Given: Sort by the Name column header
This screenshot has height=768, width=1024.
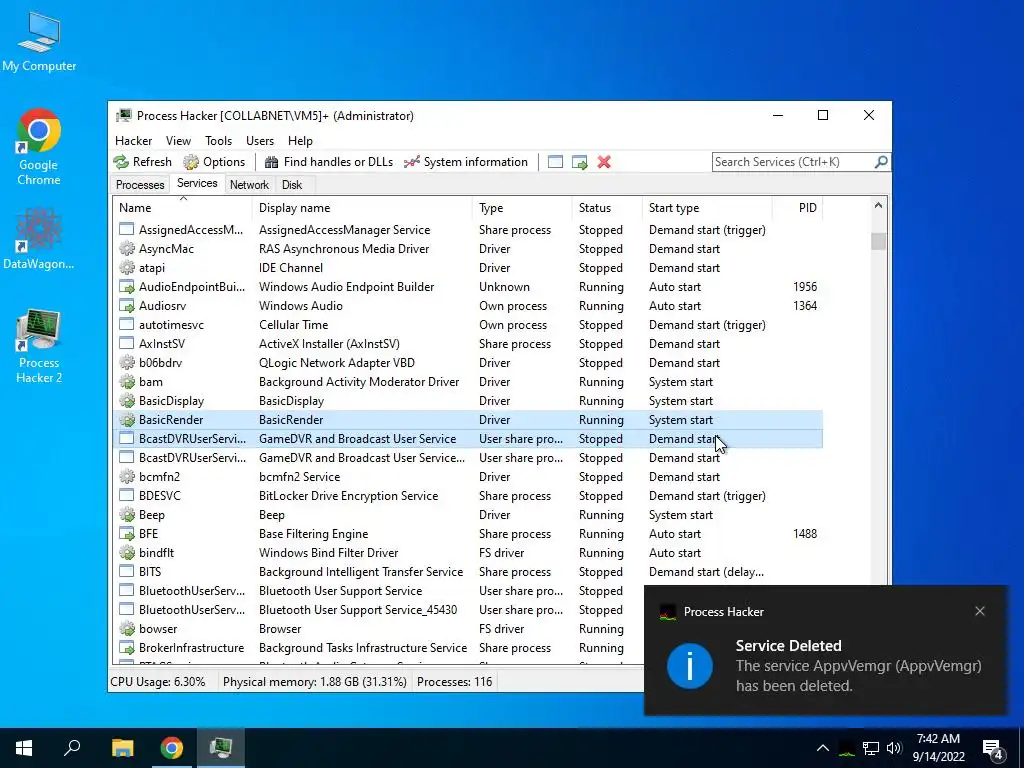Looking at the screenshot, I should pos(182,208).
